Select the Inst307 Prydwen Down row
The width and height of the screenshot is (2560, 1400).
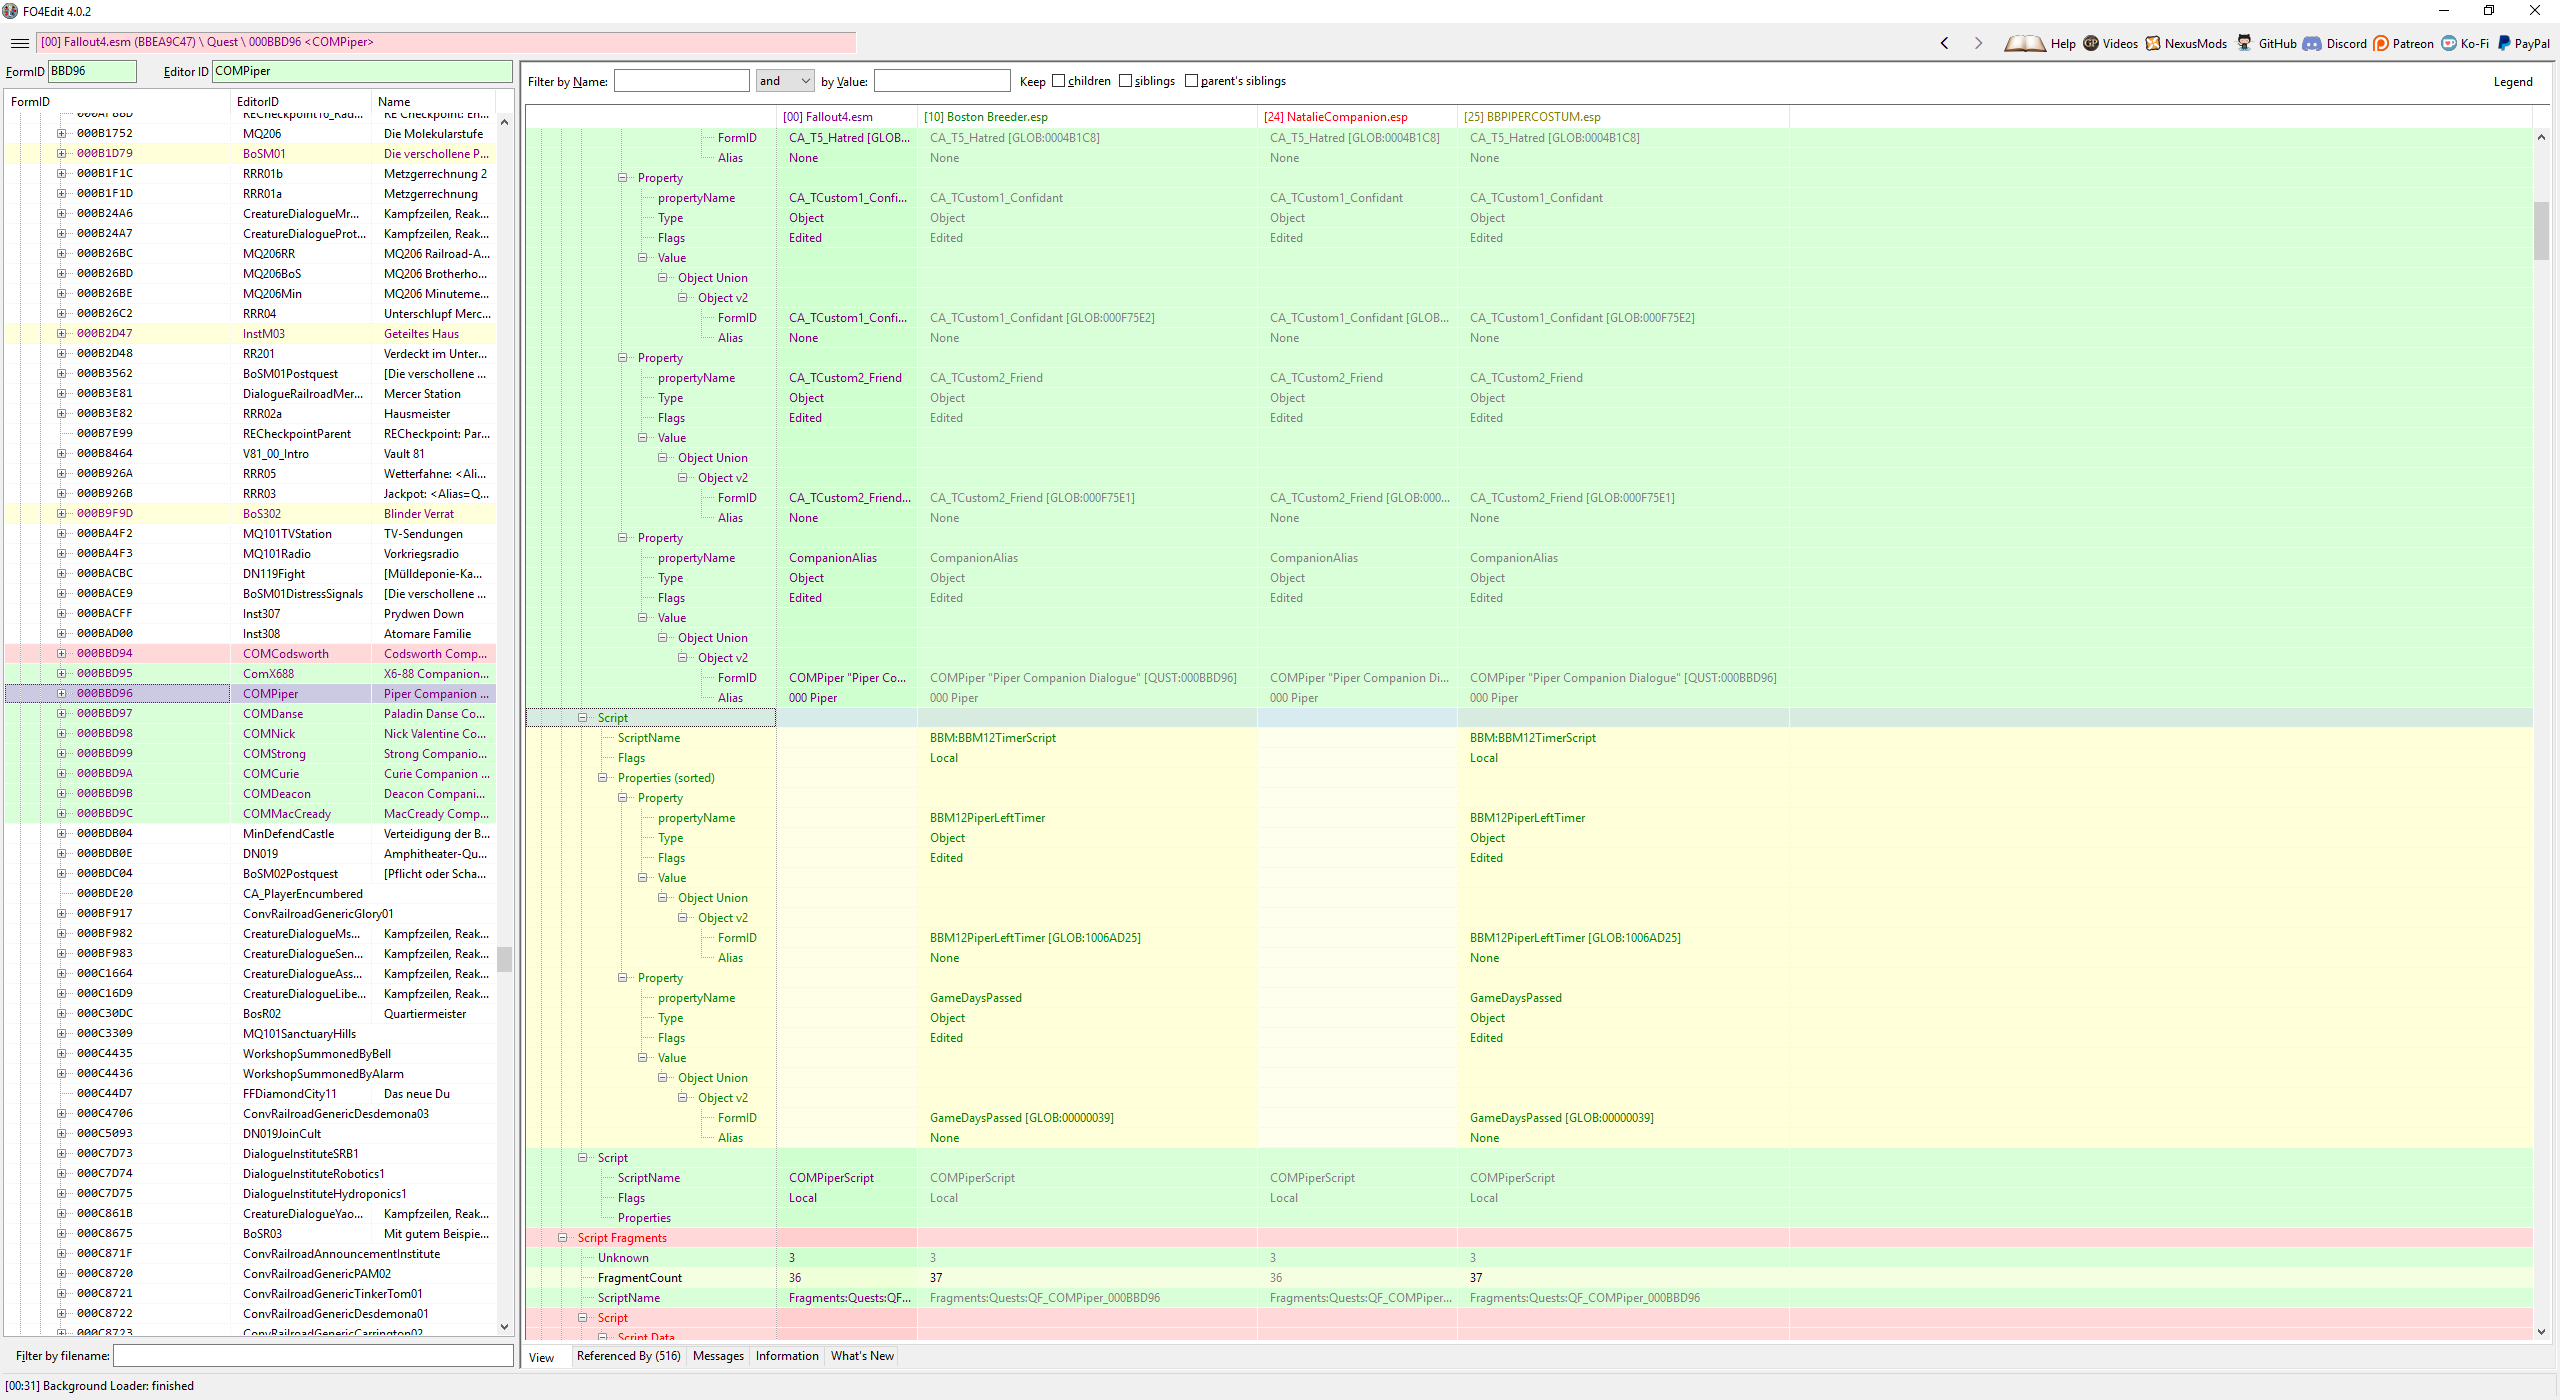click(250, 613)
